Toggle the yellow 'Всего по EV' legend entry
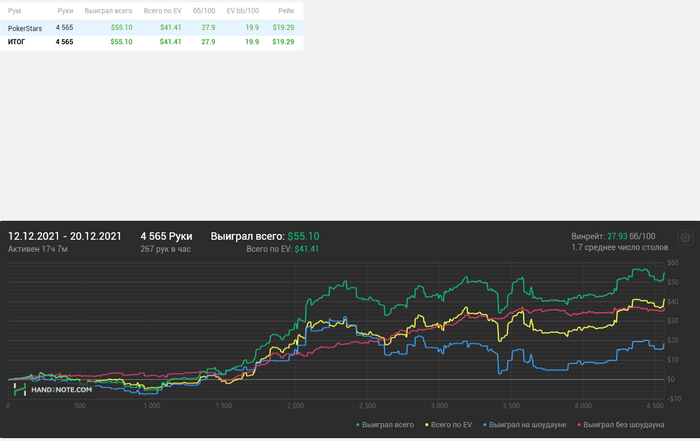The height and width of the screenshot is (441, 700). (448, 425)
